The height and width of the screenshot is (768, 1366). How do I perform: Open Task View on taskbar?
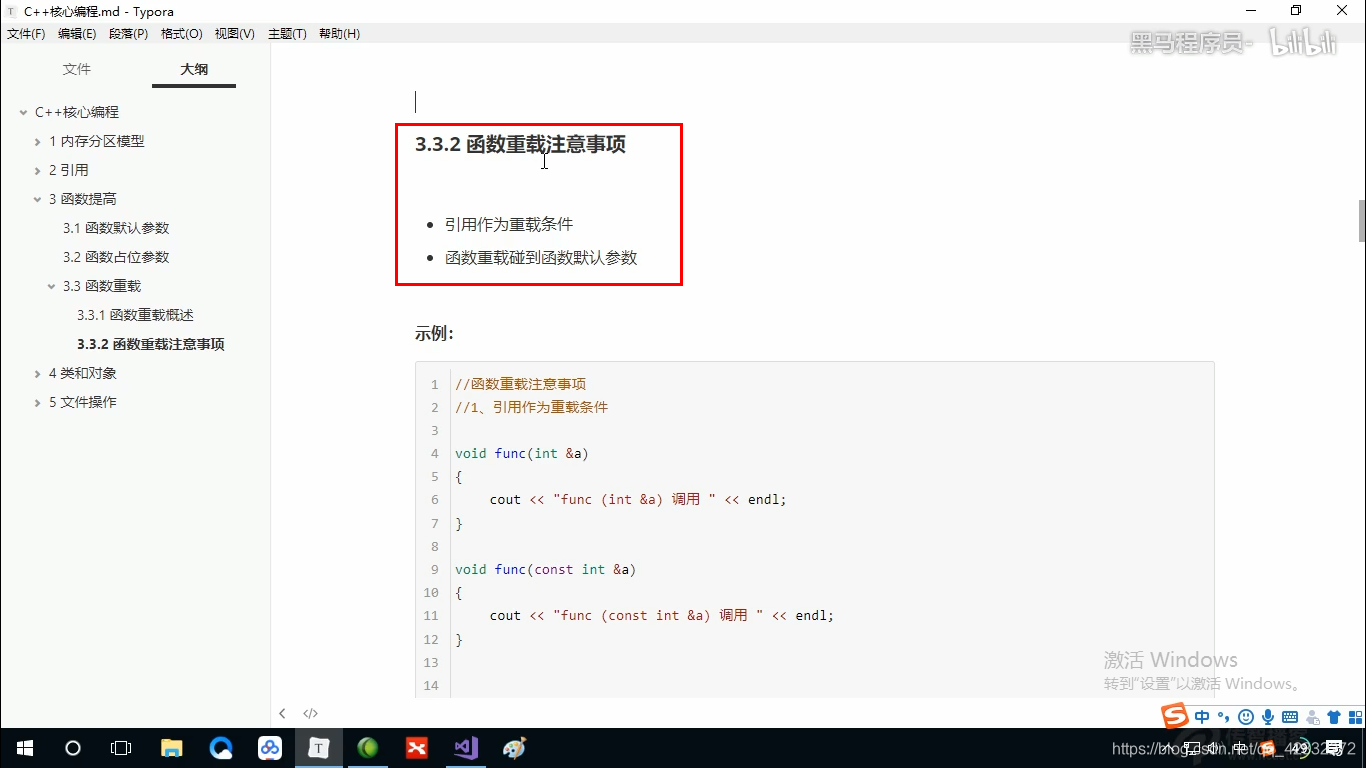(x=120, y=748)
